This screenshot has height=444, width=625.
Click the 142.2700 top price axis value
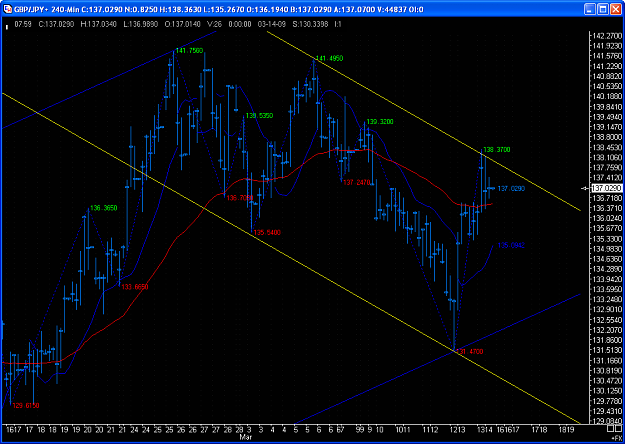(x=607, y=36)
